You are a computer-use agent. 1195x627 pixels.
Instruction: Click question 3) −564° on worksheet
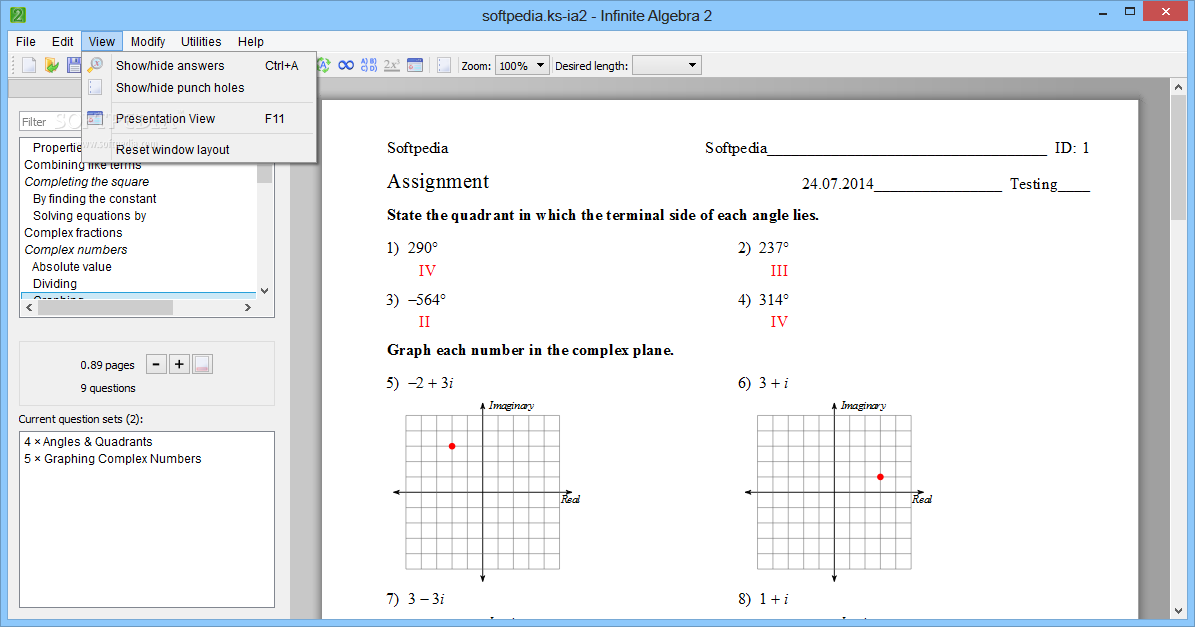(x=416, y=299)
